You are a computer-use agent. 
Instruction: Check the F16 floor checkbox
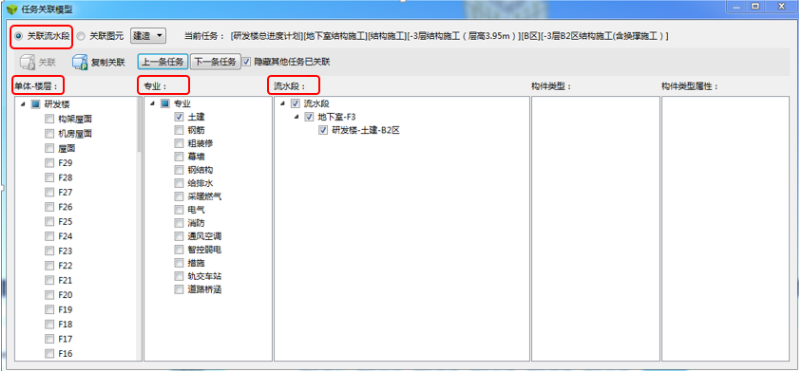coord(49,354)
